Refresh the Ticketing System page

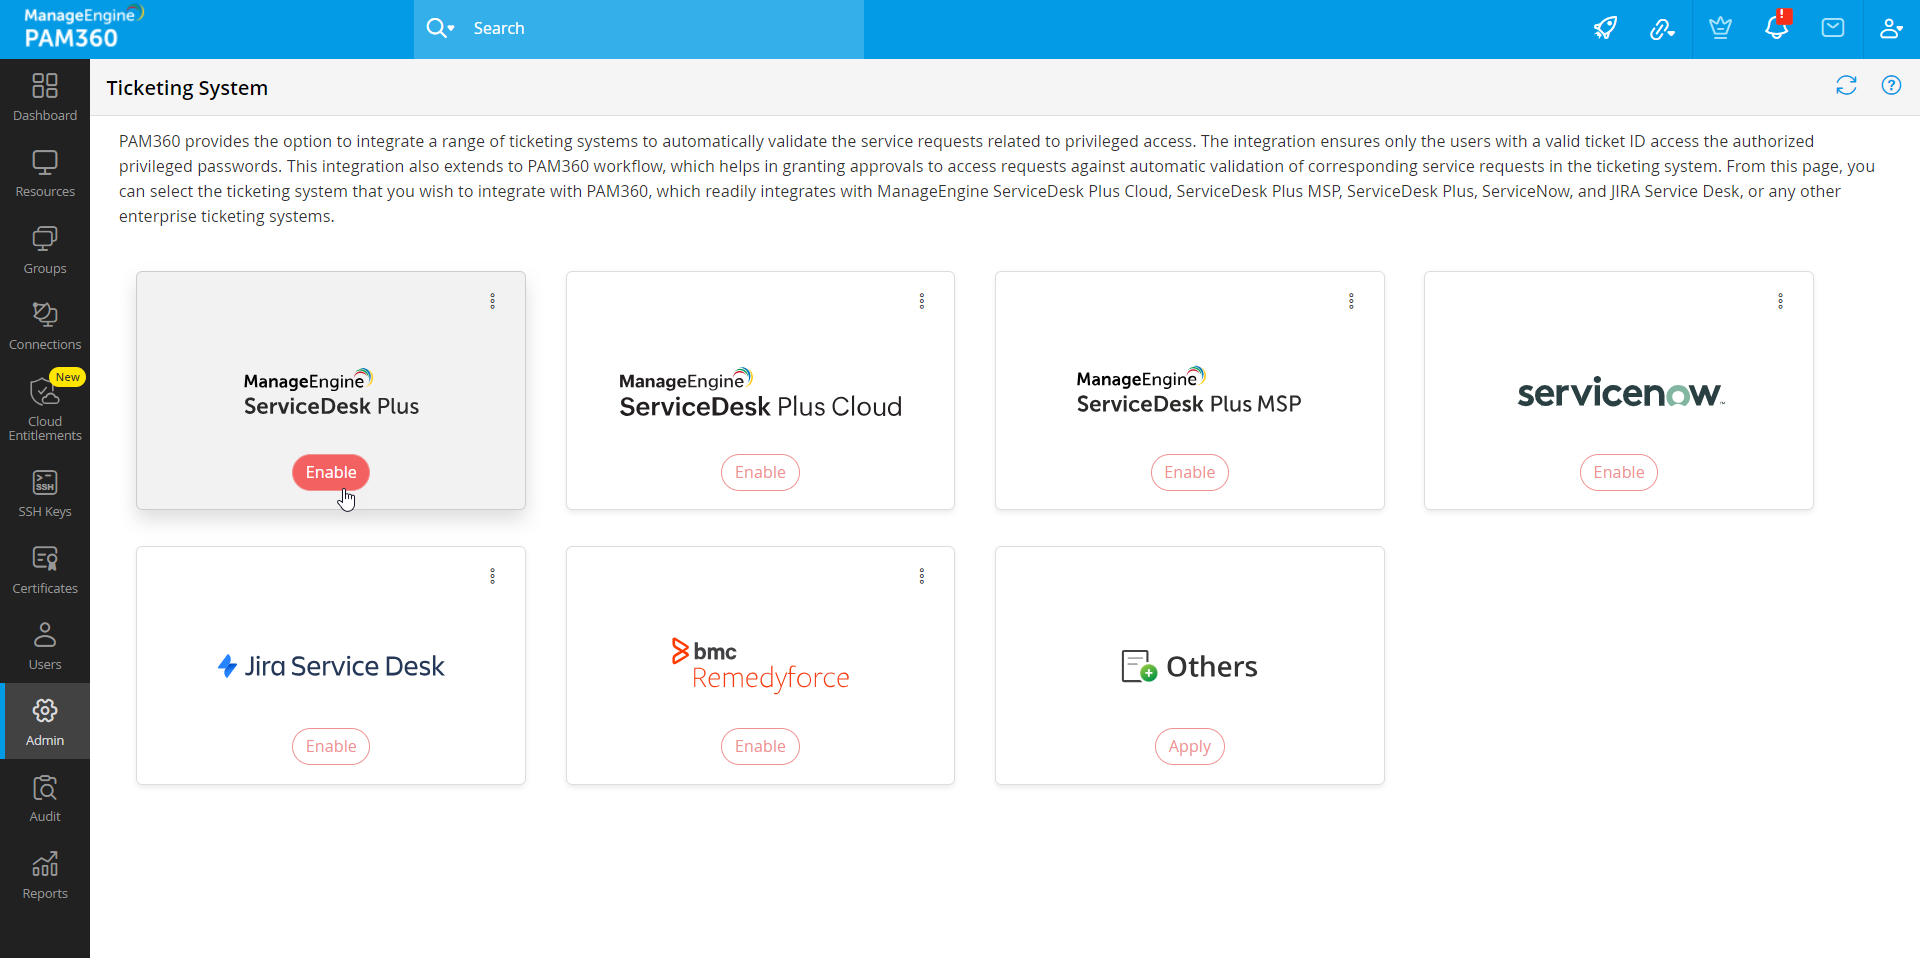click(1846, 86)
